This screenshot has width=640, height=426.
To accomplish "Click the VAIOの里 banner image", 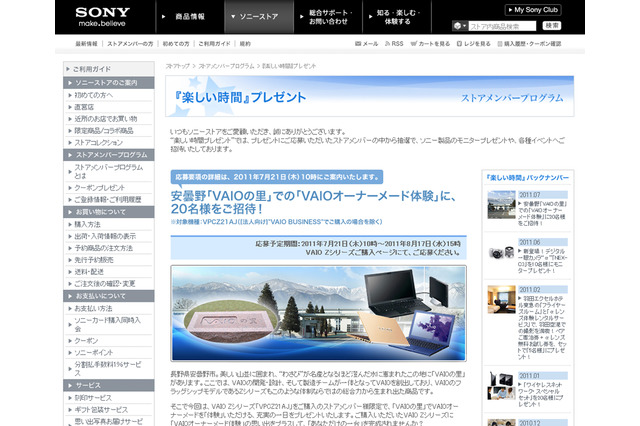I will [x=318, y=313].
